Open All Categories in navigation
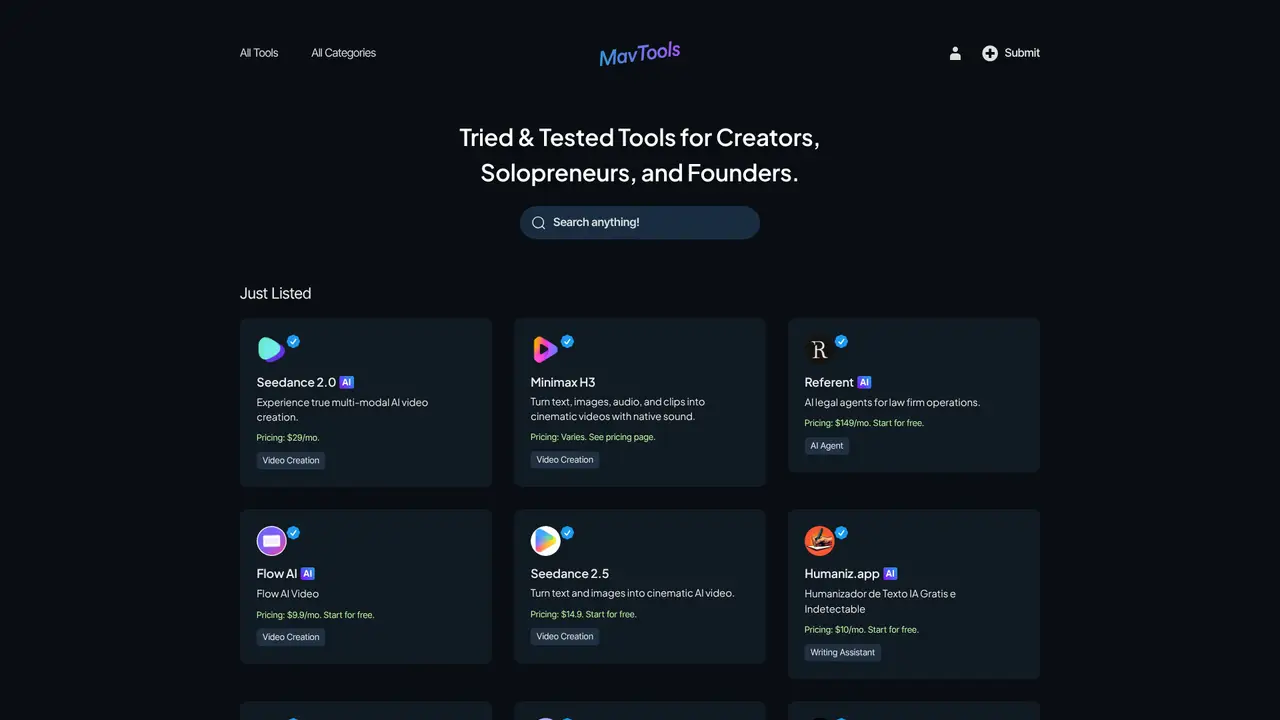The width and height of the screenshot is (1280, 720). pyautogui.click(x=344, y=53)
